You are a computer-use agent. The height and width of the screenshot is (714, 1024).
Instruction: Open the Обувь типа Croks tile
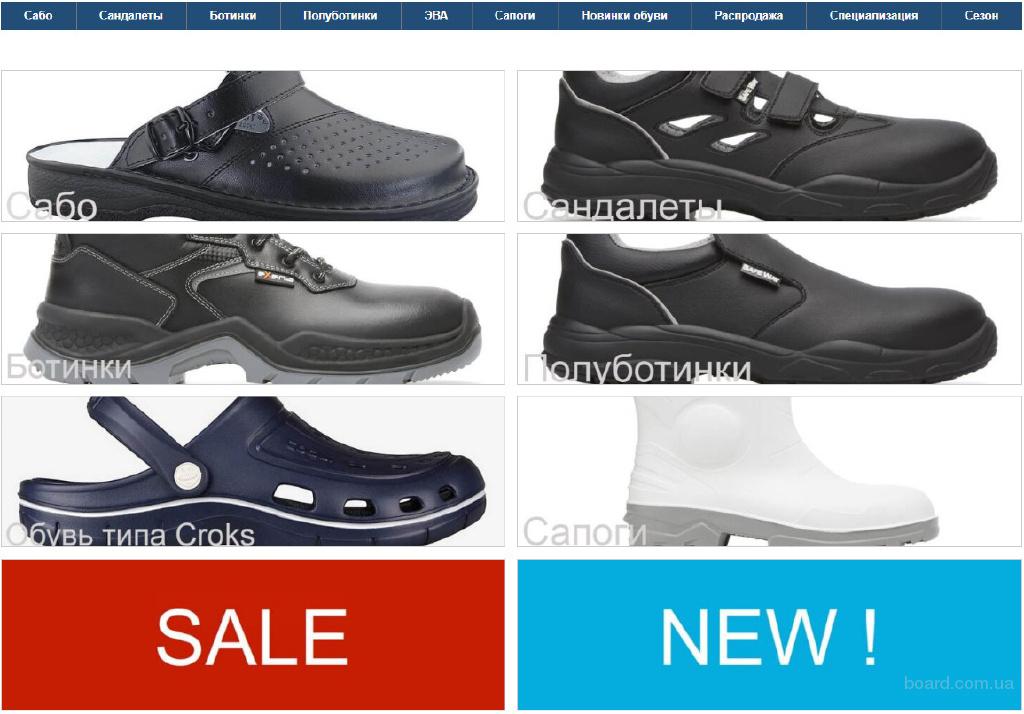tap(253, 471)
